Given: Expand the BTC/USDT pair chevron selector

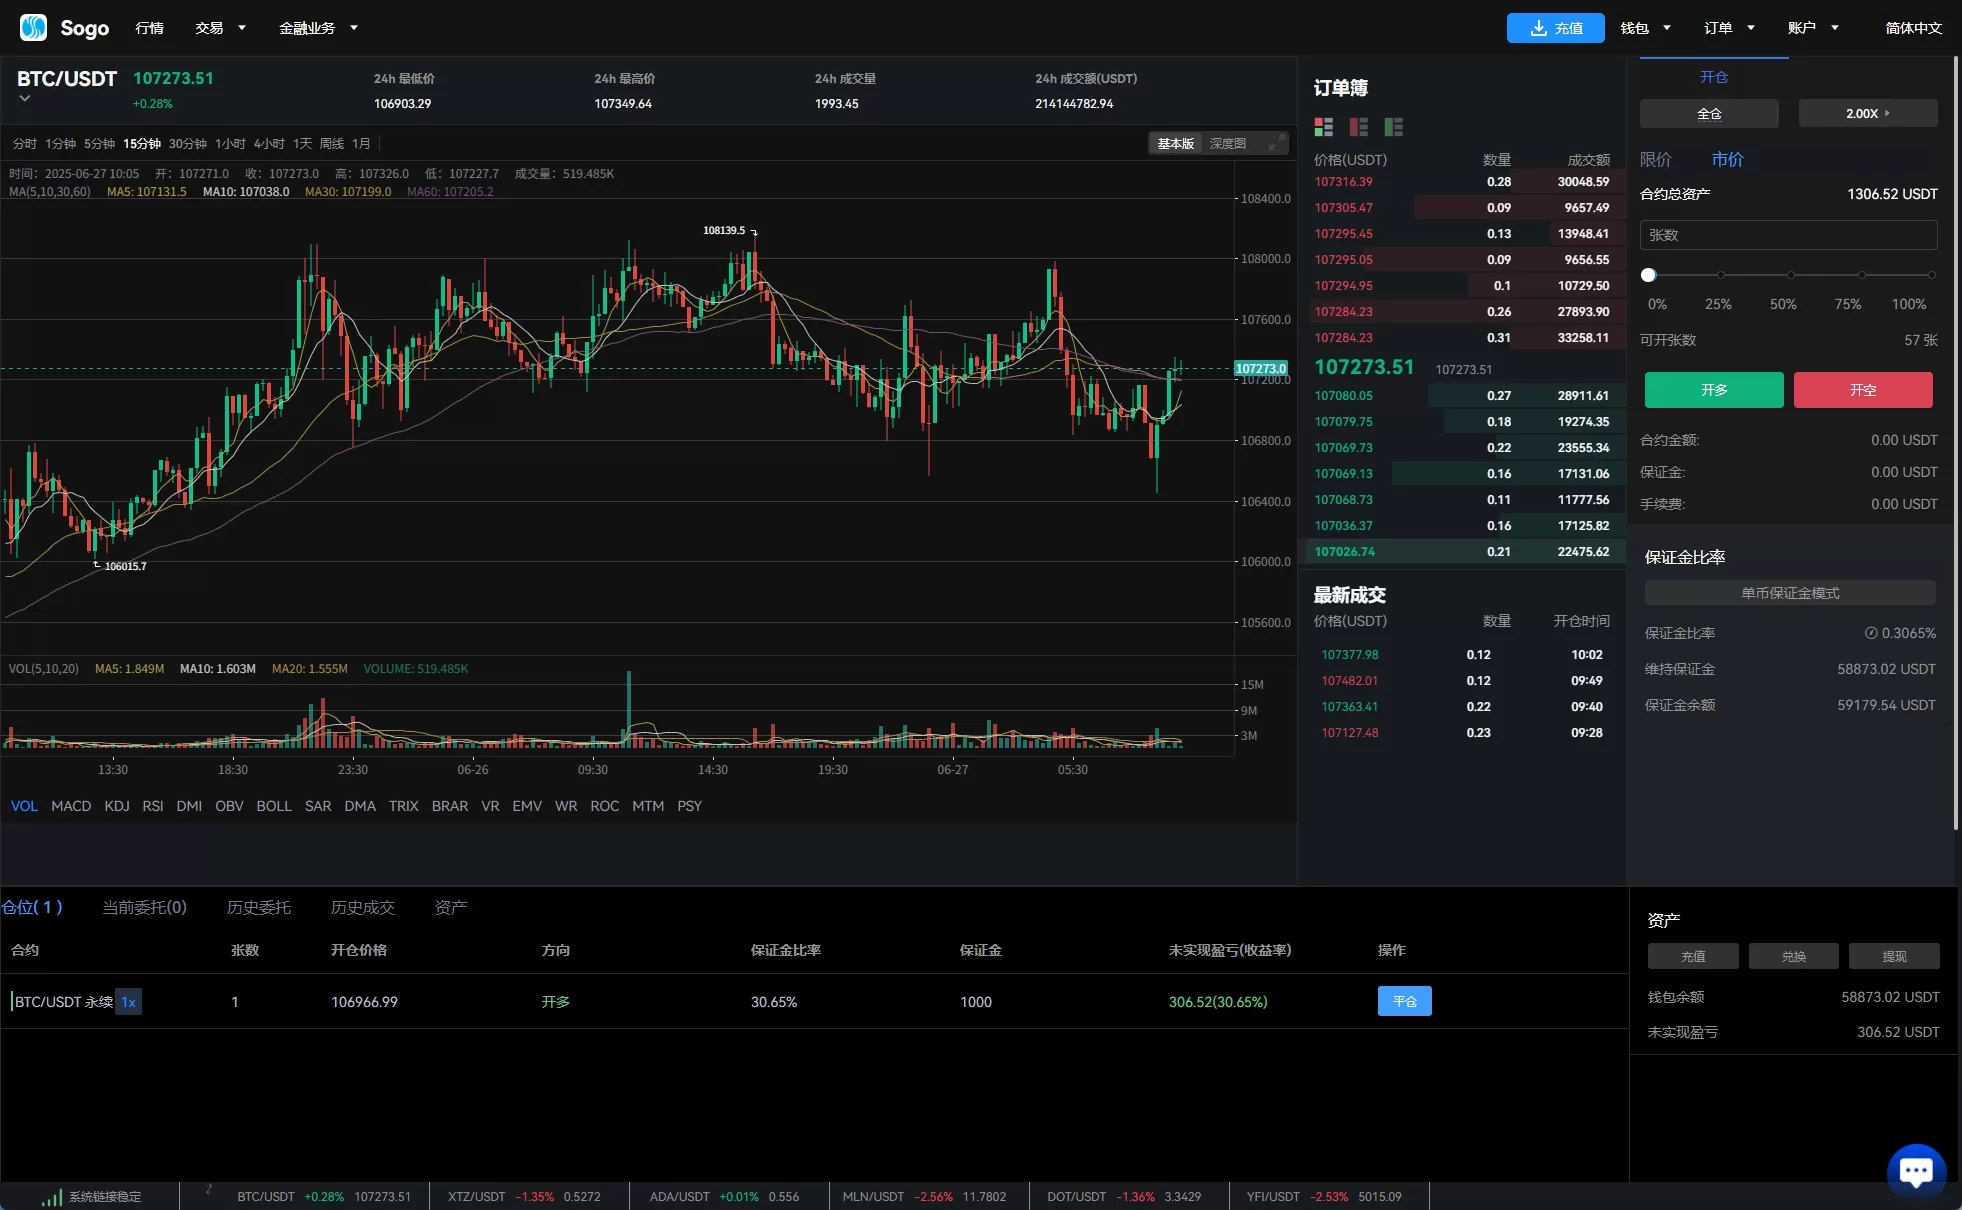Looking at the screenshot, I should pyautogui.click(x=25, y=99).
